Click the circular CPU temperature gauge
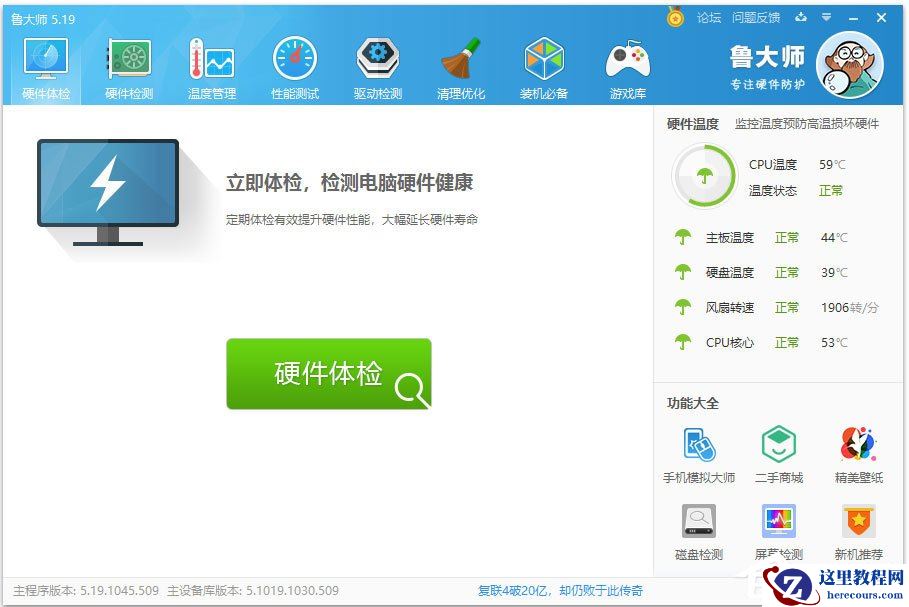The width and height of the screenshot is (909, 607). pos(707,177)
